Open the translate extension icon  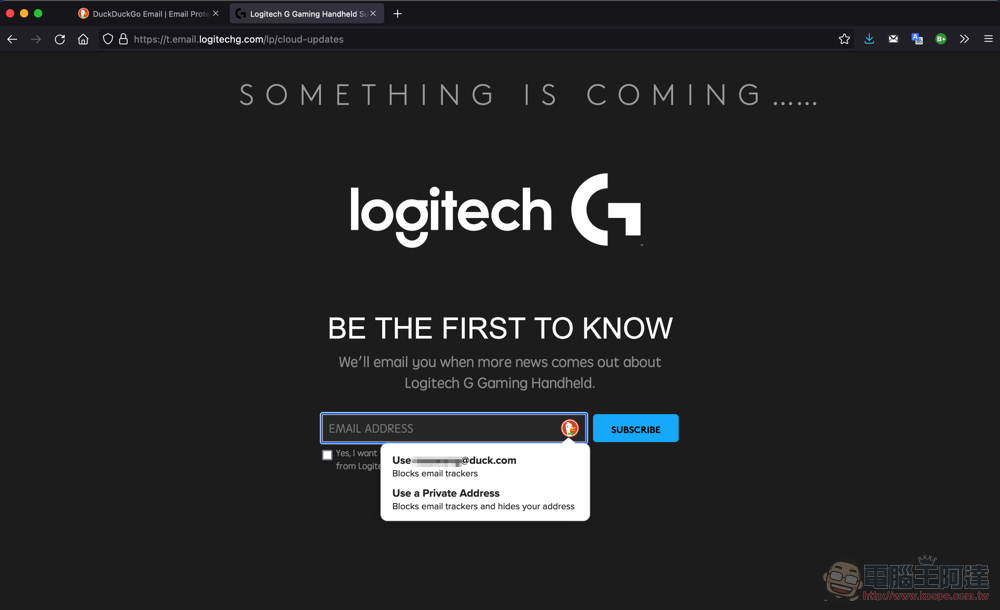(917, 40)
